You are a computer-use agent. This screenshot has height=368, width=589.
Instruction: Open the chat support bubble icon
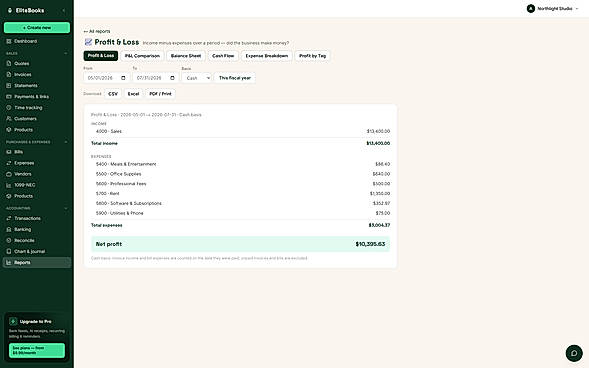(574, 353)
